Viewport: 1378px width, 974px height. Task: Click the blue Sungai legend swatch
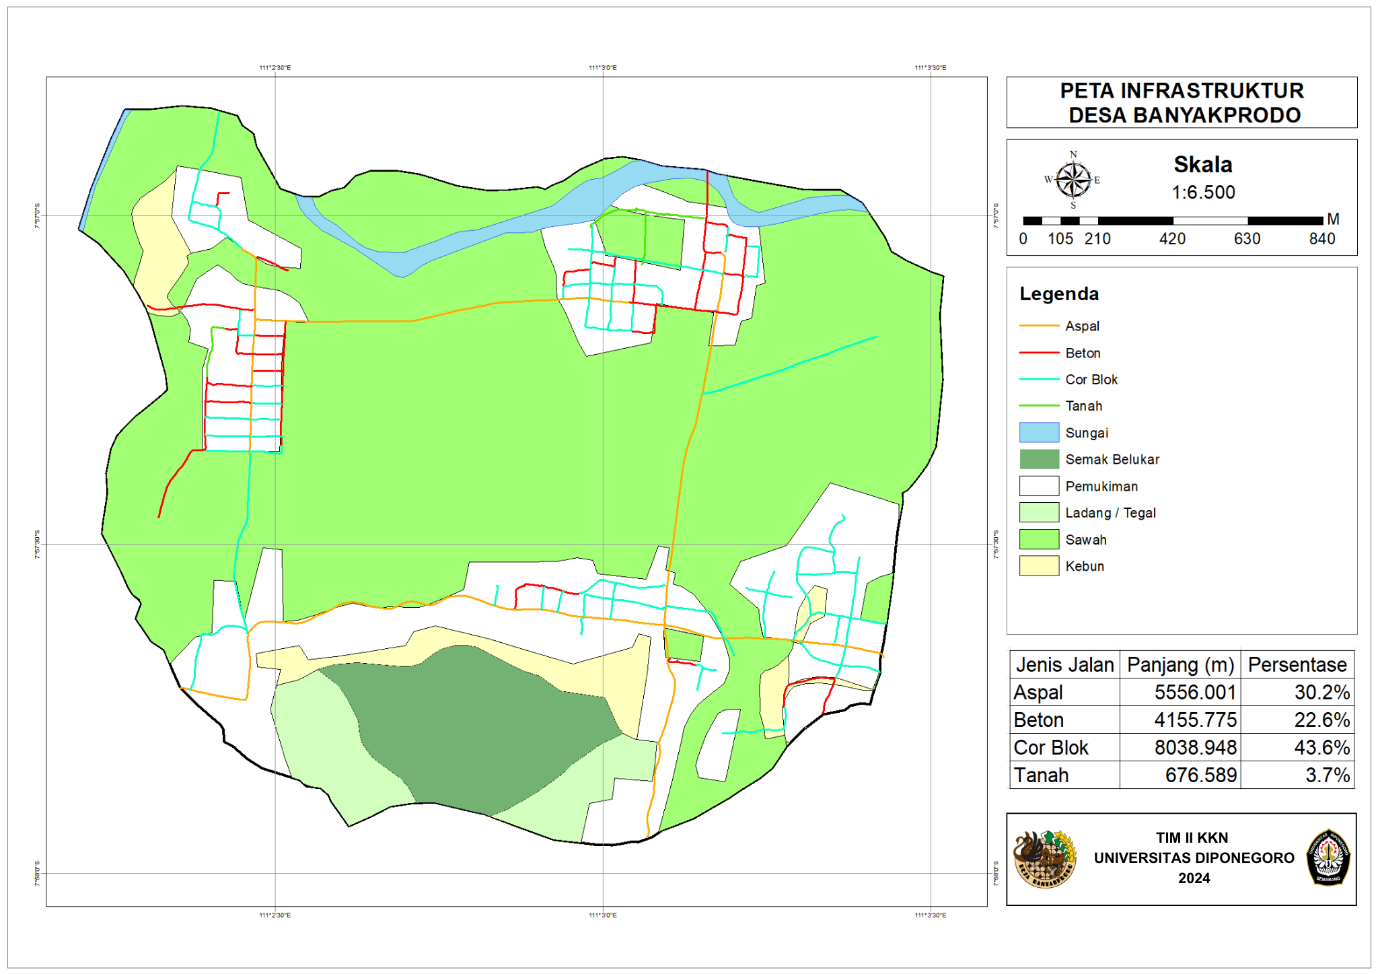[x=1038, y=433]
